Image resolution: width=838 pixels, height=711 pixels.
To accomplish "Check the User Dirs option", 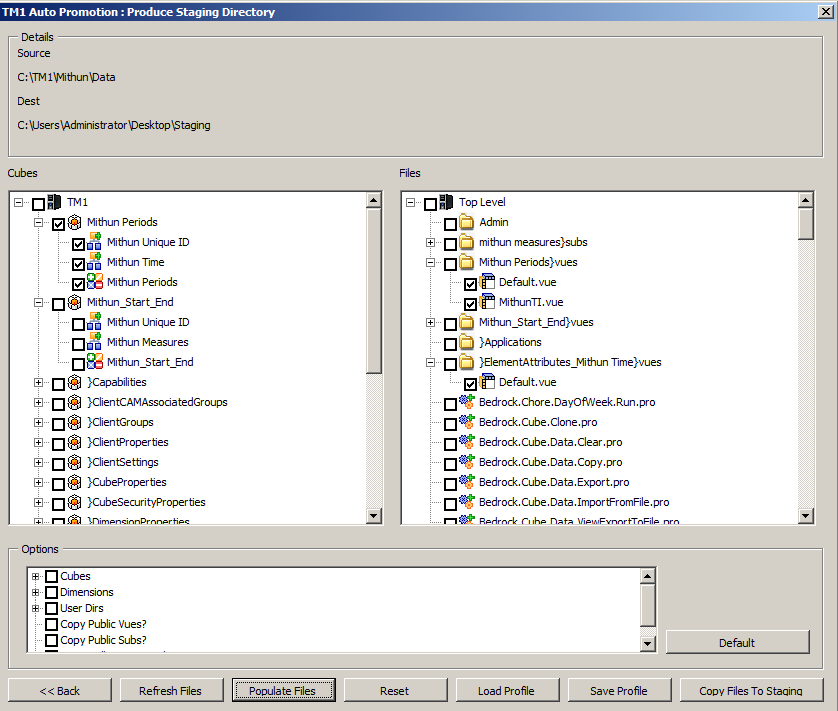I will (x=52, y=608).
